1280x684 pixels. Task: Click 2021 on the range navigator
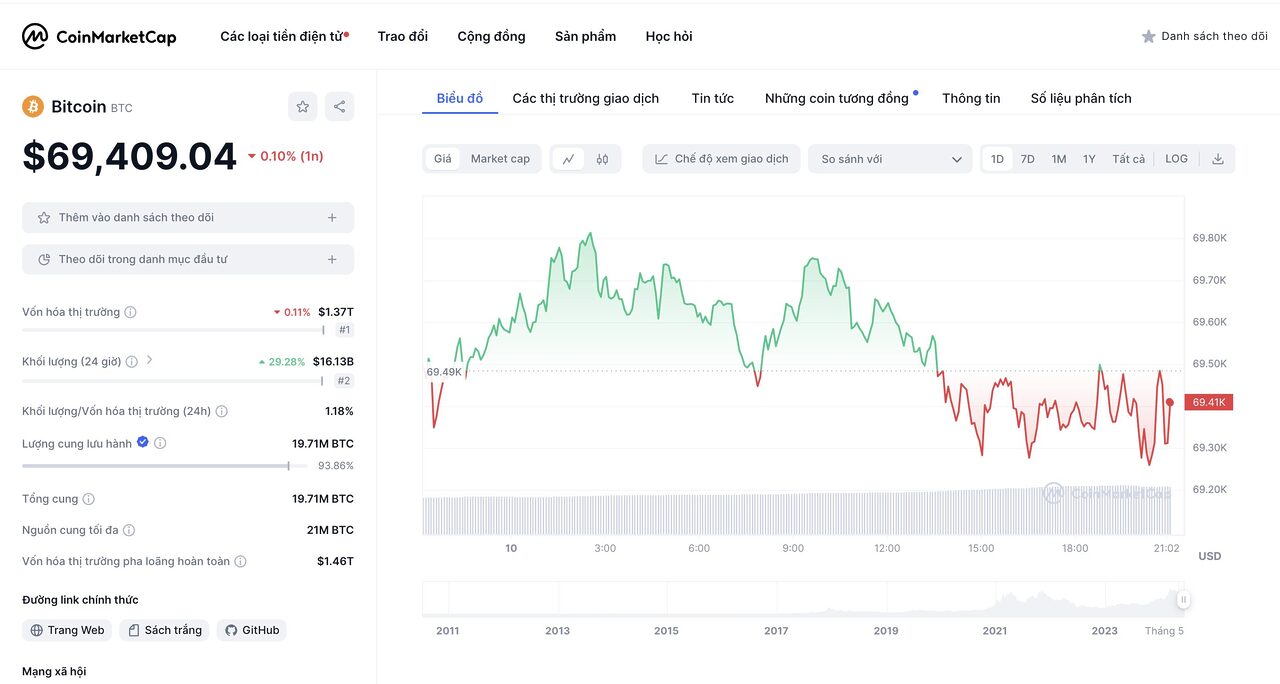[x=994, y=631]
